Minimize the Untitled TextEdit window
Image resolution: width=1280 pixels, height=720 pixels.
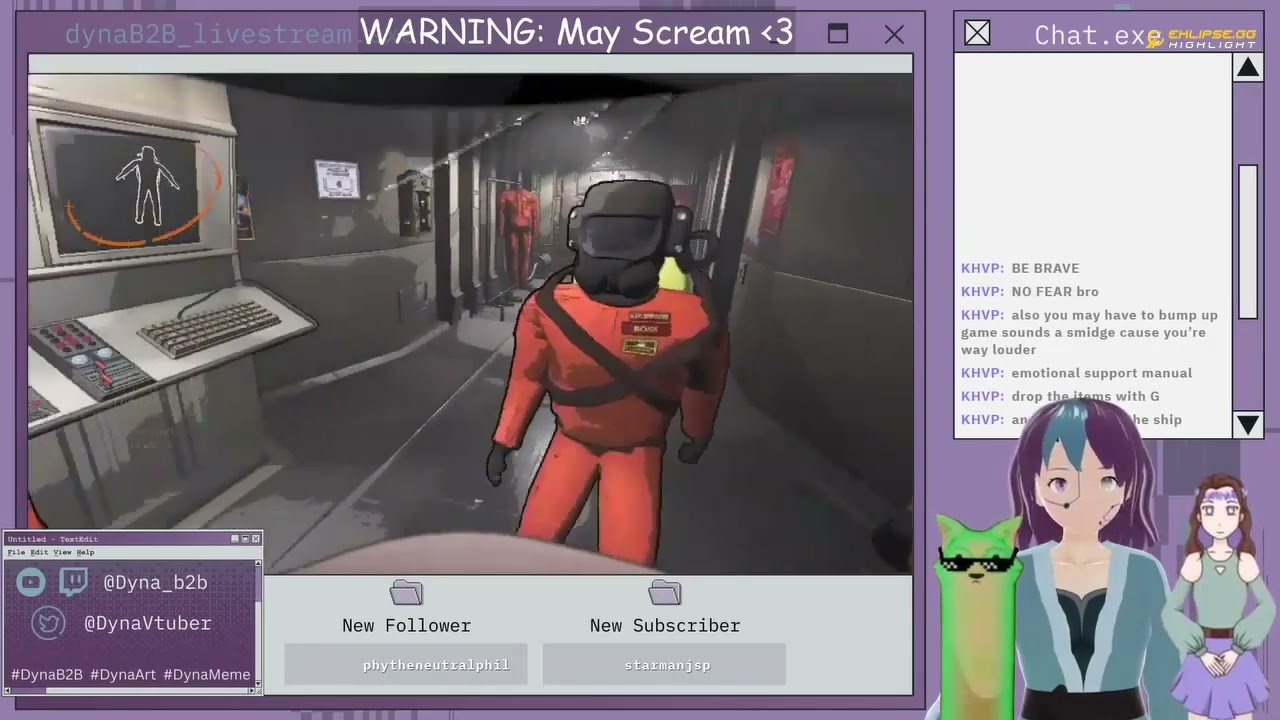point(235,539)
